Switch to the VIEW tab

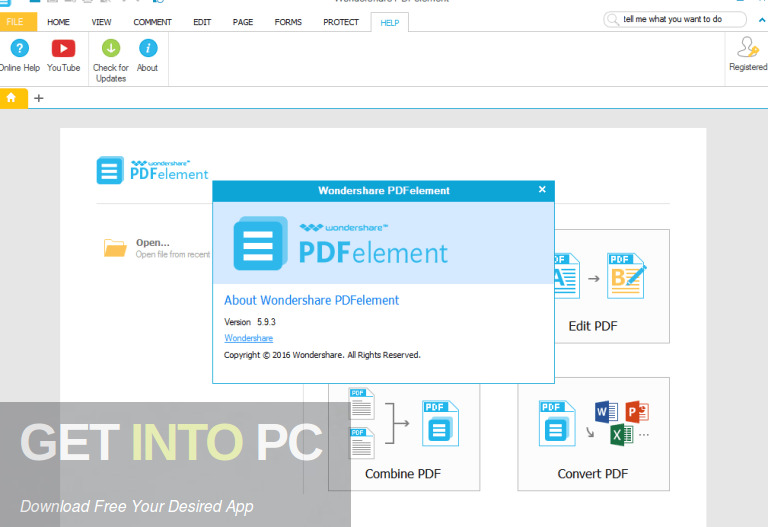tap(101, 22)
